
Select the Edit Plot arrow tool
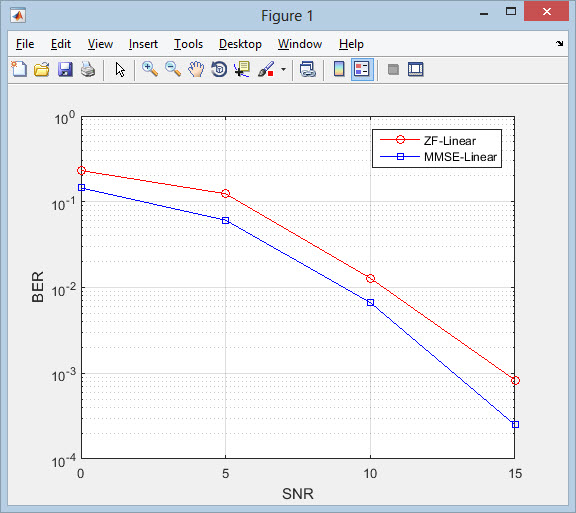(120, 69)
